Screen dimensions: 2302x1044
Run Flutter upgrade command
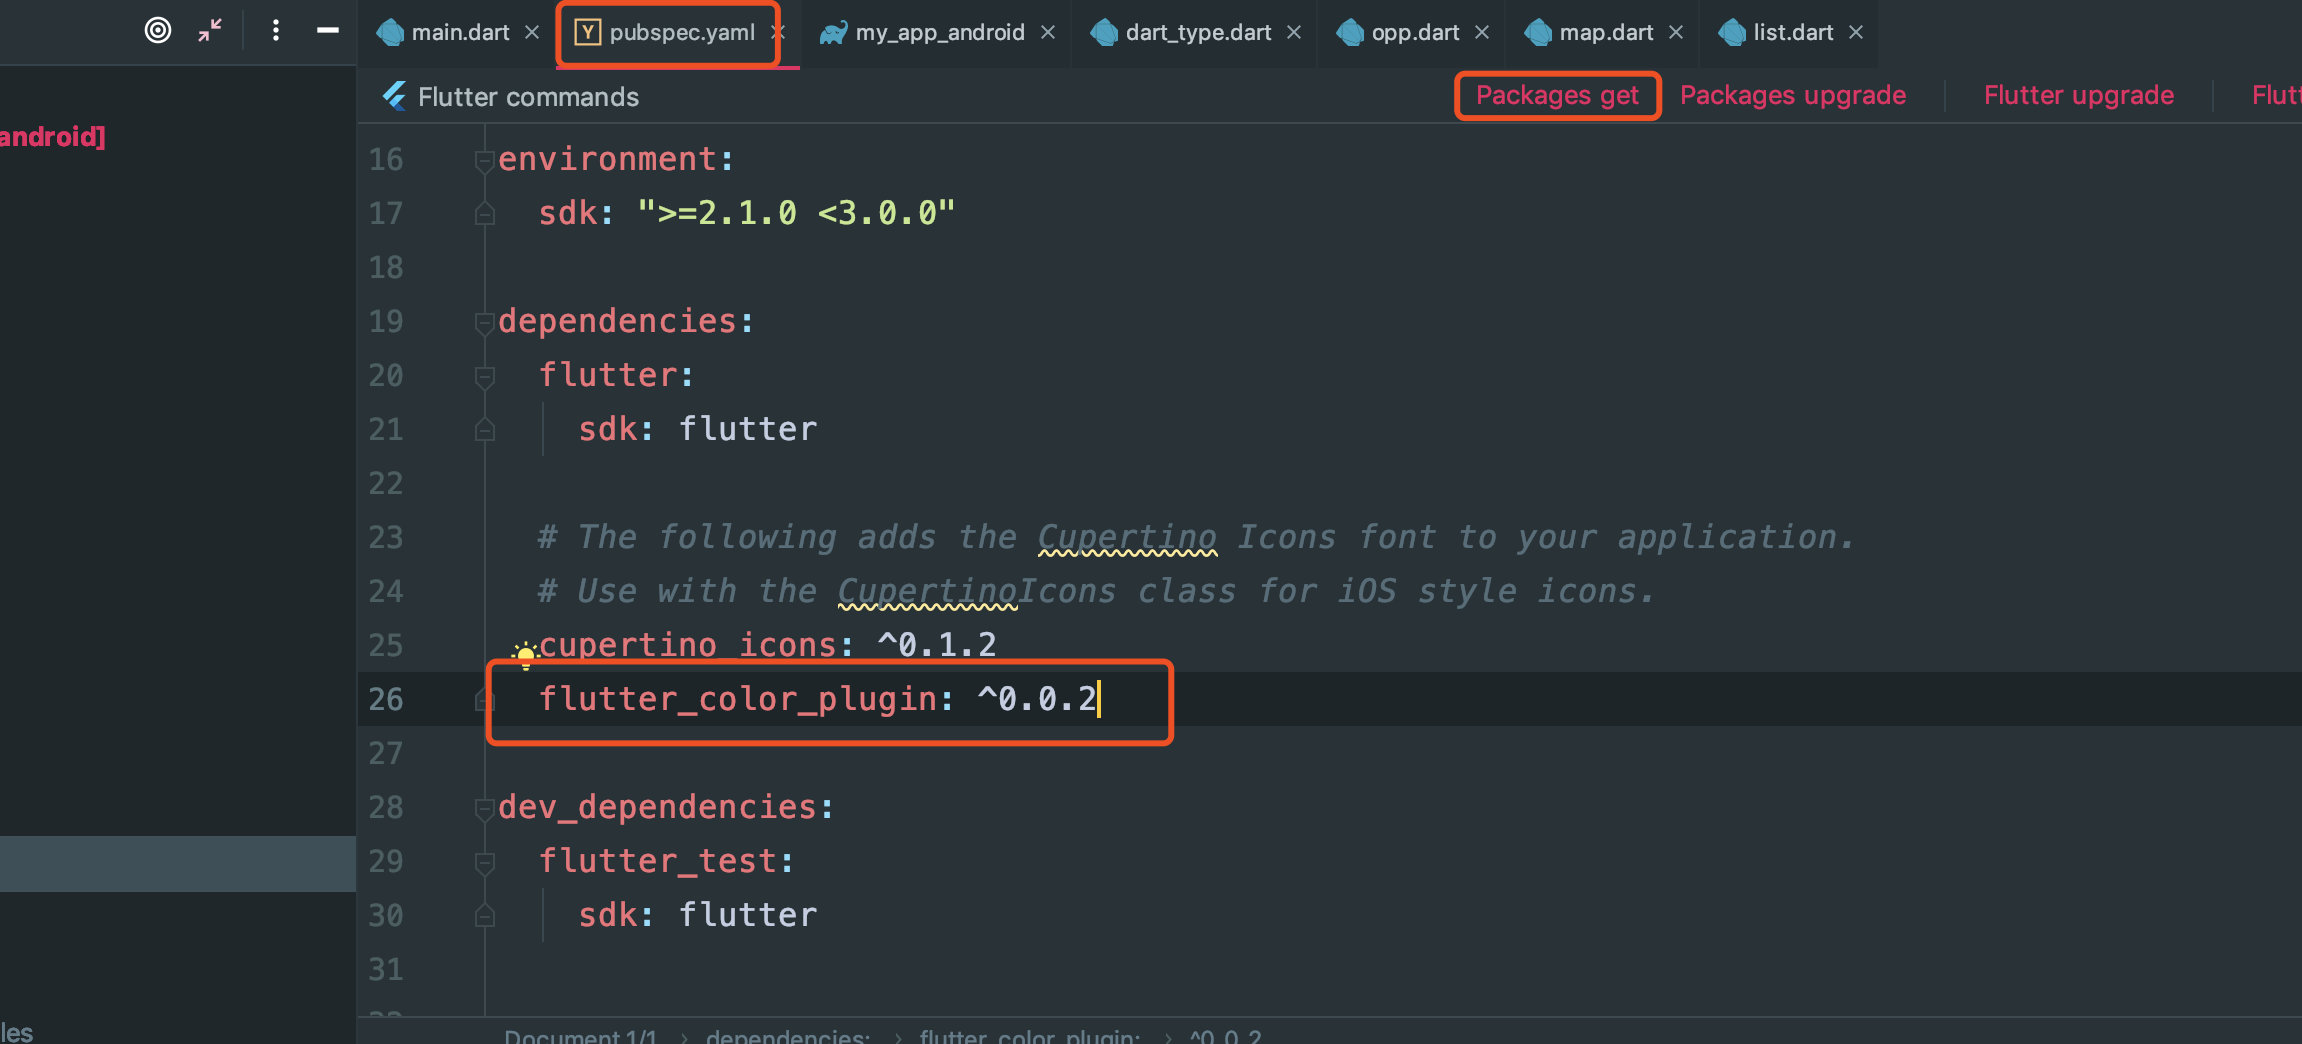click(x=2079, y=95)
